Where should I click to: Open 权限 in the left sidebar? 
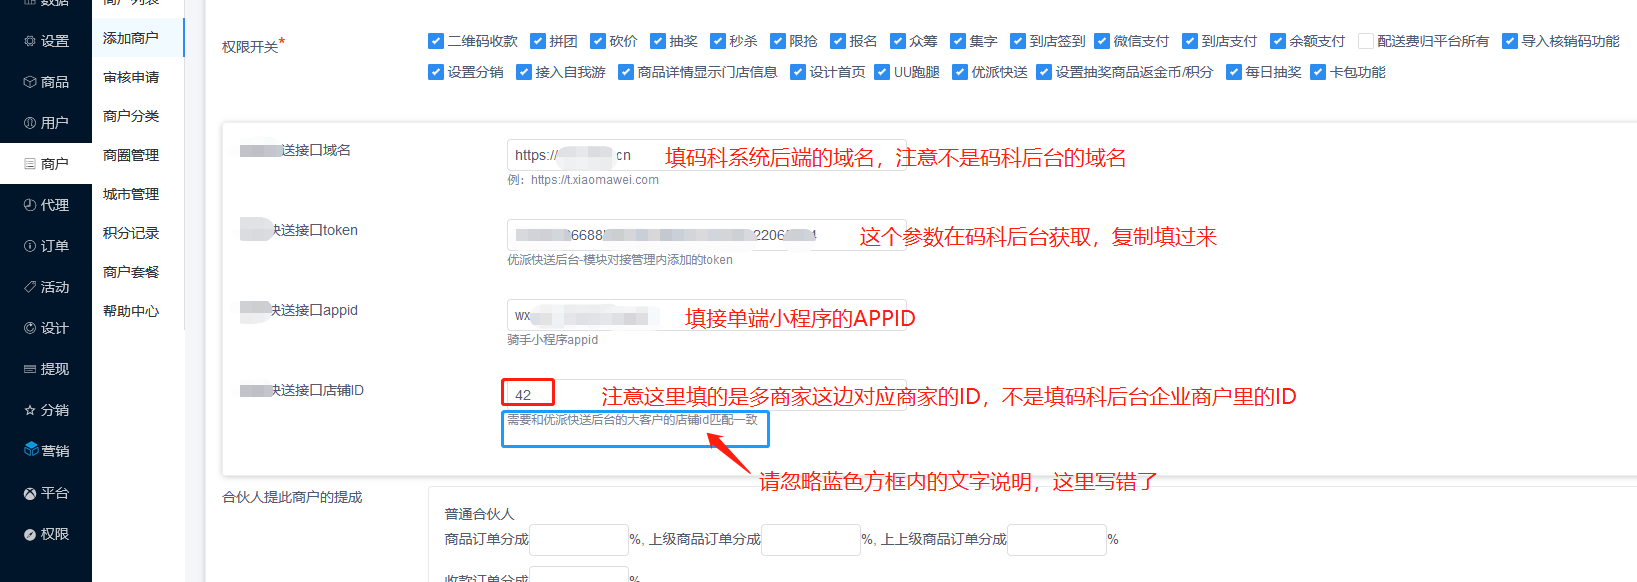pos(46,534)
